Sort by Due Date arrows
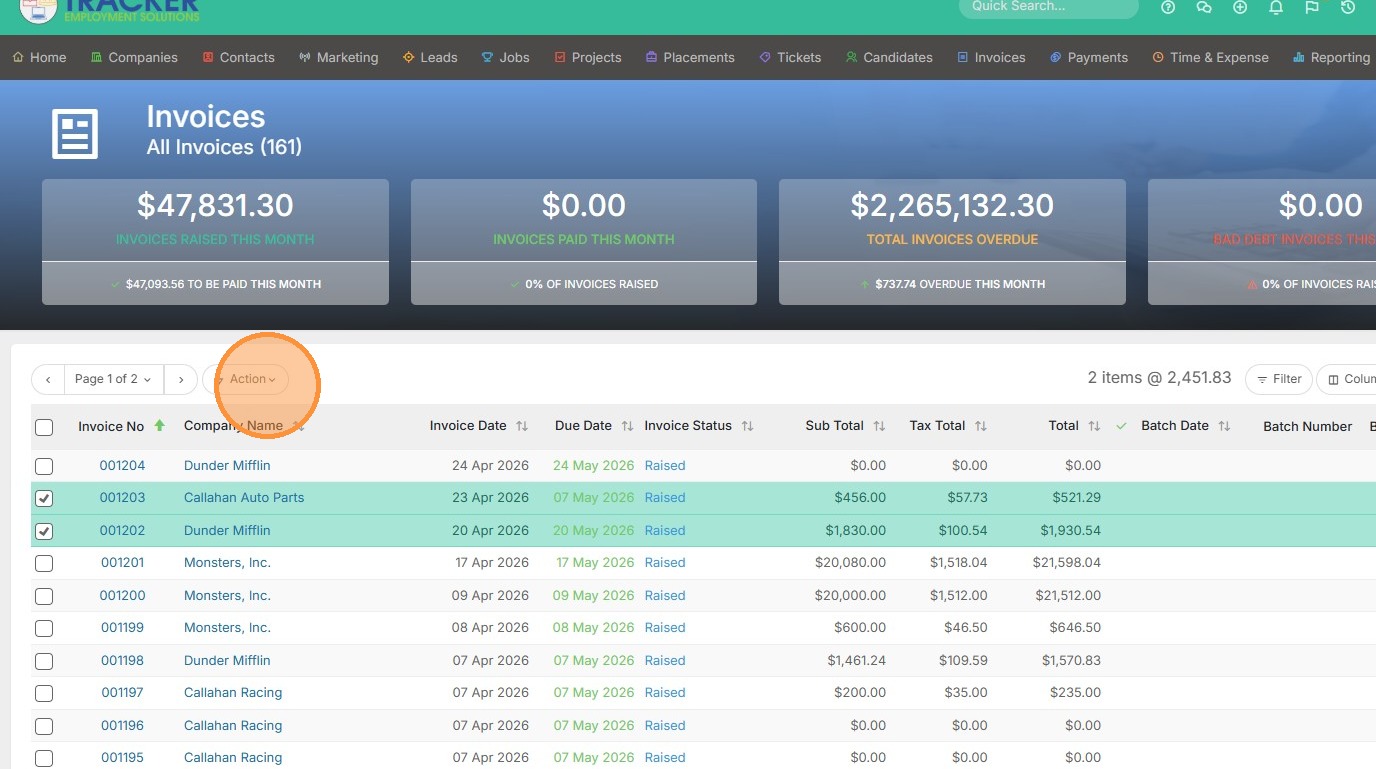The image size is (1376, 769). click(x=627, y=426)
